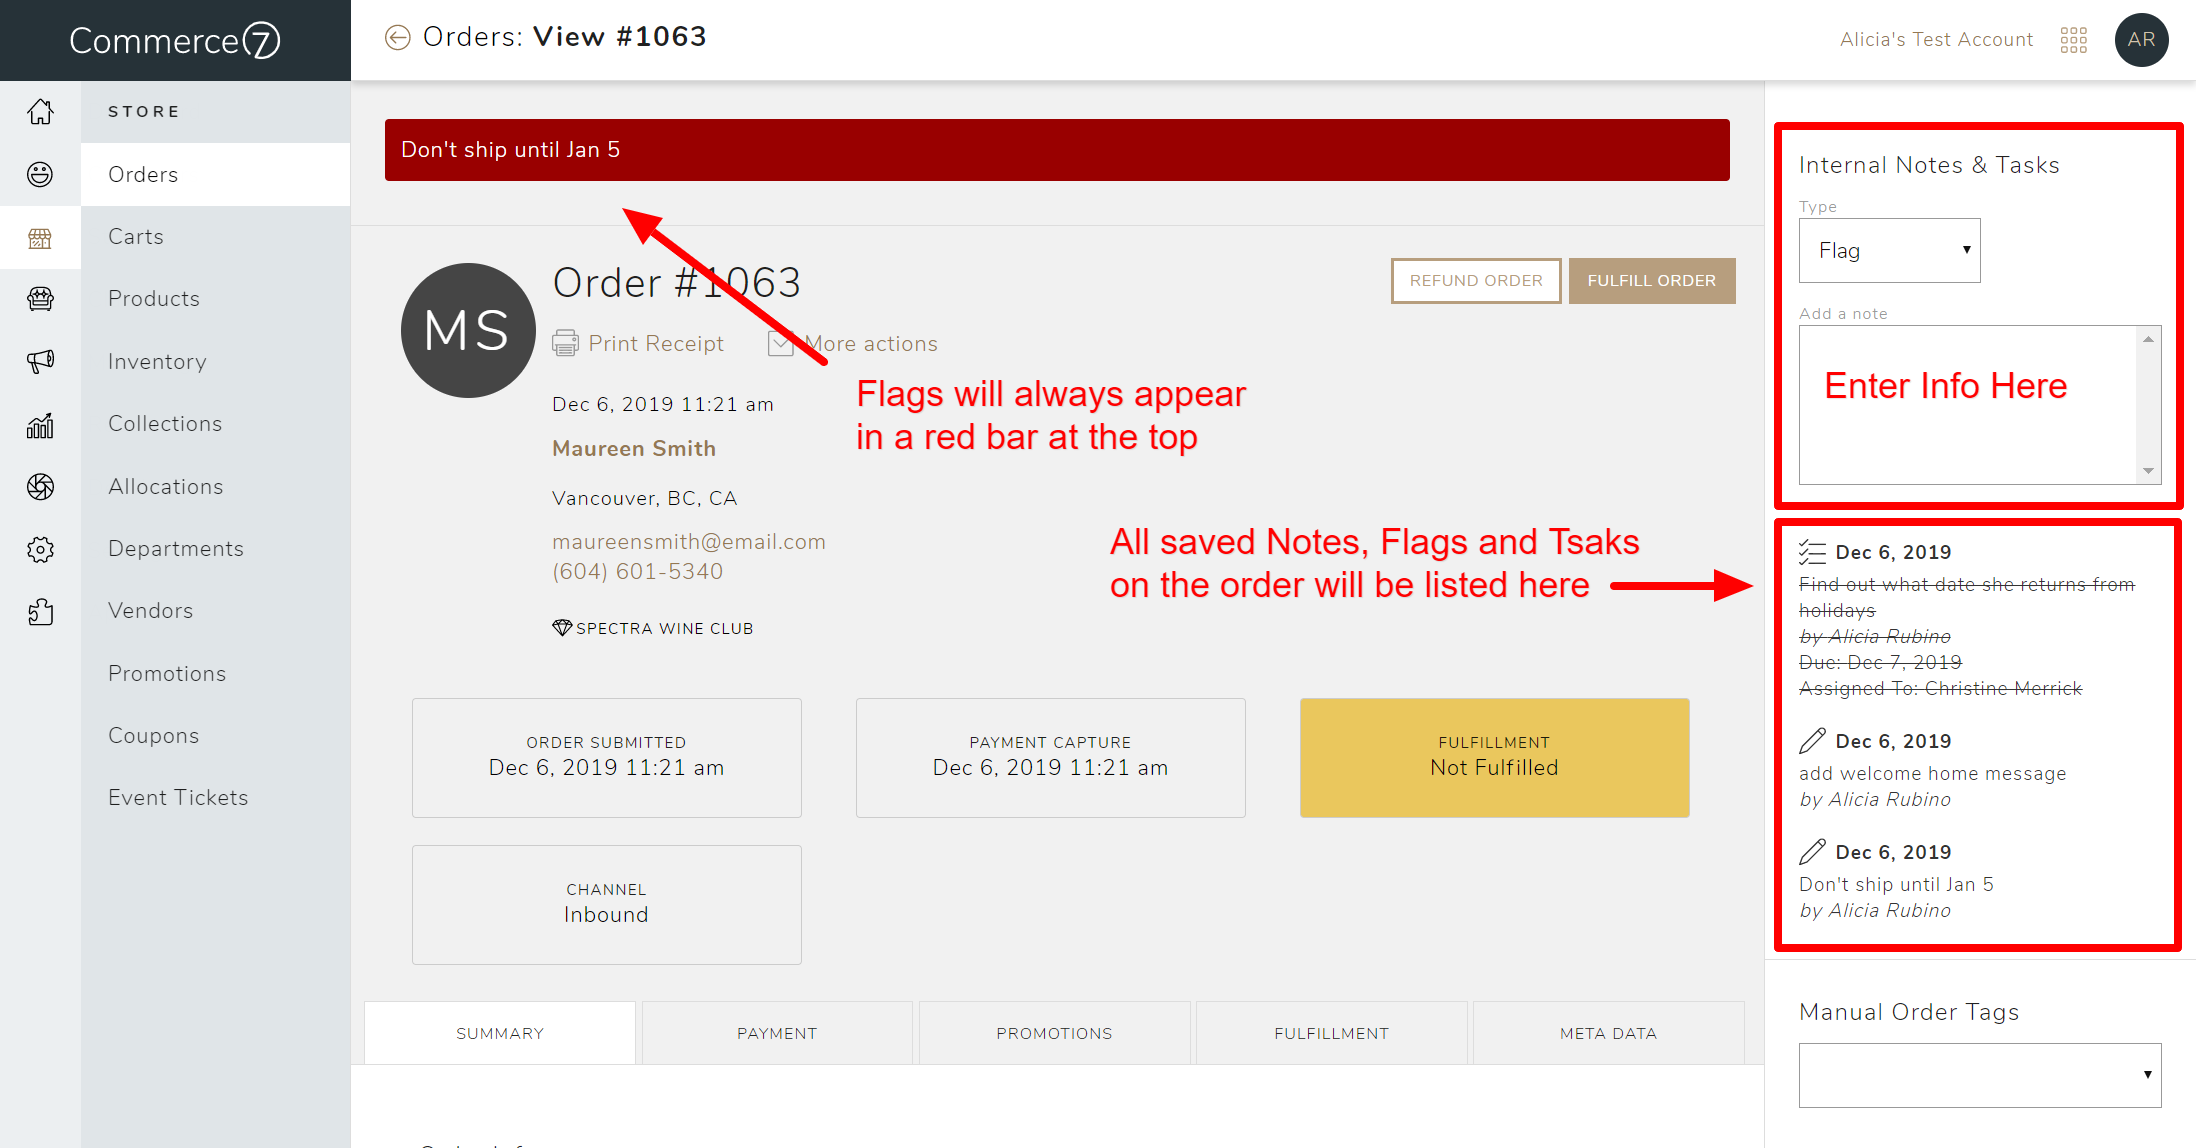Click the storefront Store icon in sidebar
Image resolution: width=2196 pixels, height=1148 pixels.
(40, 238)
